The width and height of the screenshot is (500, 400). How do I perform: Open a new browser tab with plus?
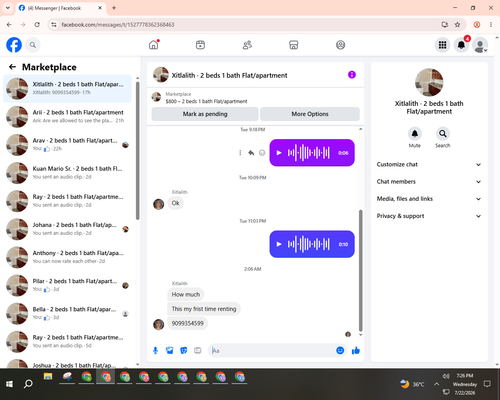(114, 8)
